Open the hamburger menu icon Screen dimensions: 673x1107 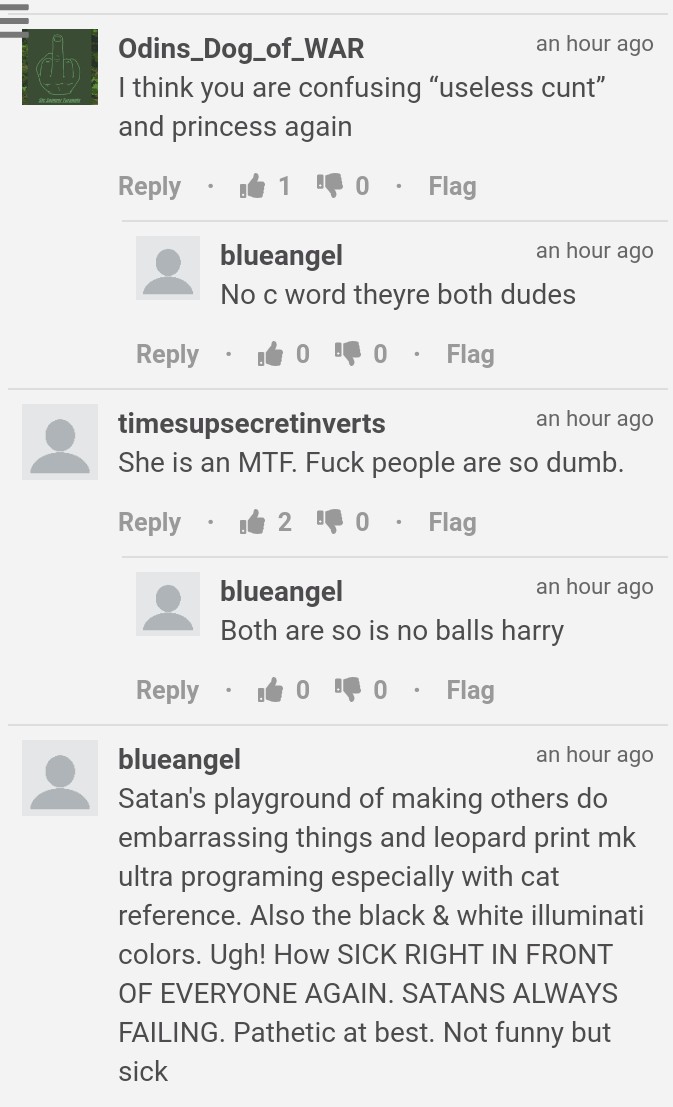click(13, 20)
